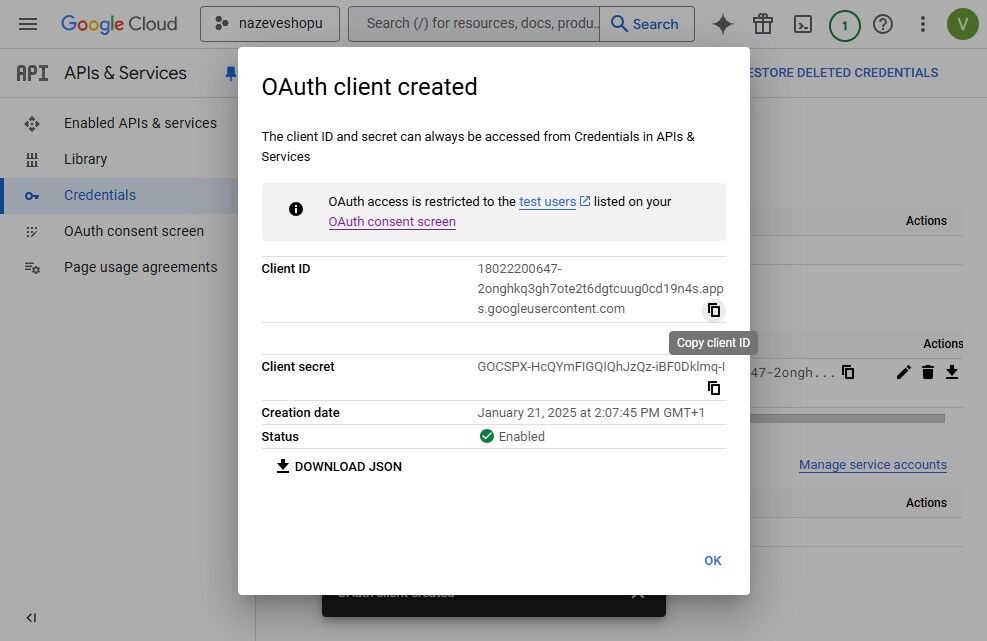Click Restore Deleted Credentials link
This screenshot has height=641, width=987.
(x=843, y=72)
